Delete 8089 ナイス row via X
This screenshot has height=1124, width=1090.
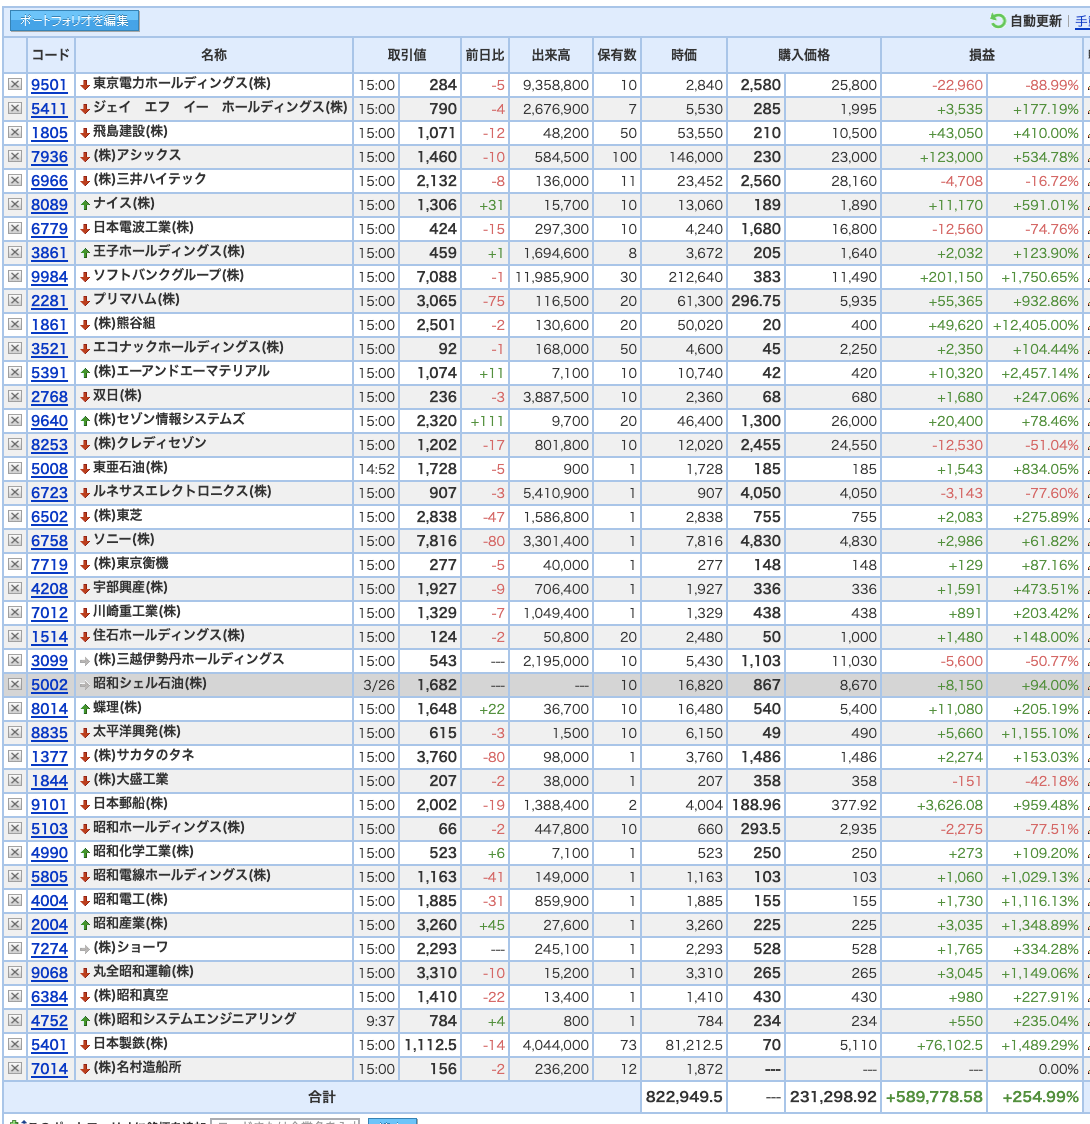(14, 204)
